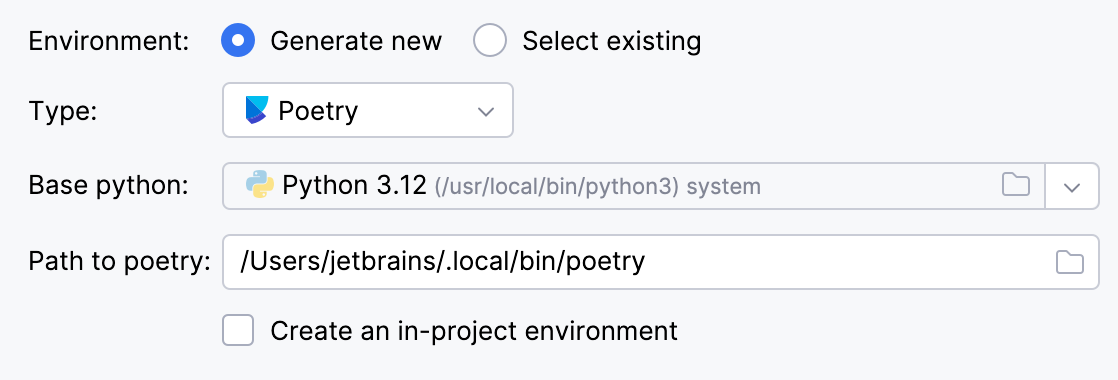Screen dimensions: 1118x380
Task: Choose the Select existing radio button
Action: (490, 41)
